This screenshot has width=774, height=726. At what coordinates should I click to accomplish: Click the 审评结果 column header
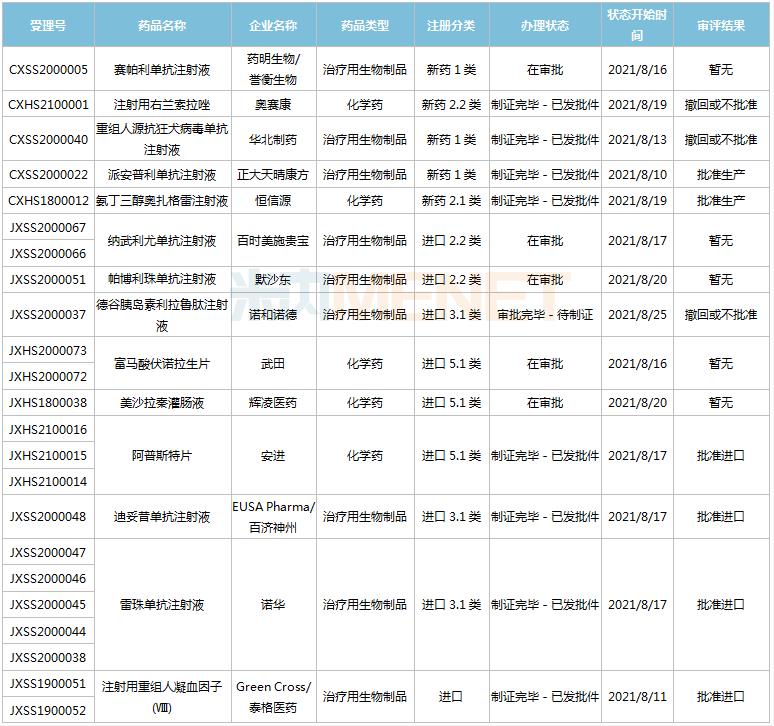tap(721, 25)
